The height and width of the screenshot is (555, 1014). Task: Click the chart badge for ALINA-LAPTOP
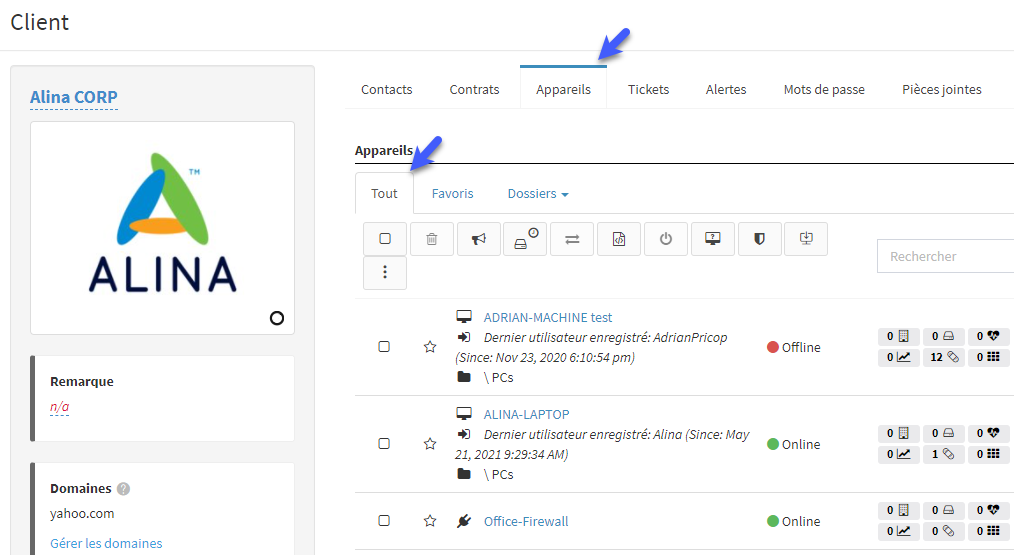click(898, 454)
